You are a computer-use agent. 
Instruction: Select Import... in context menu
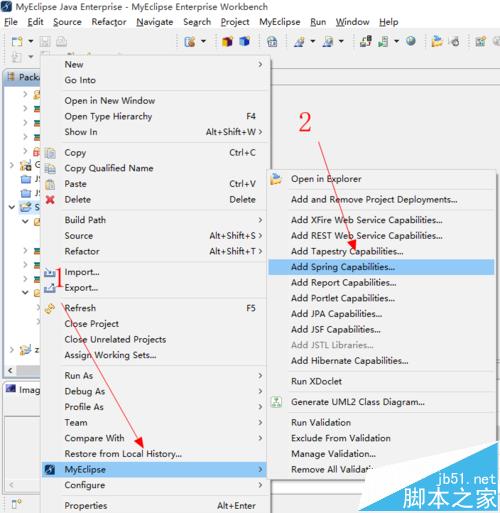click(x=154, y=272)
